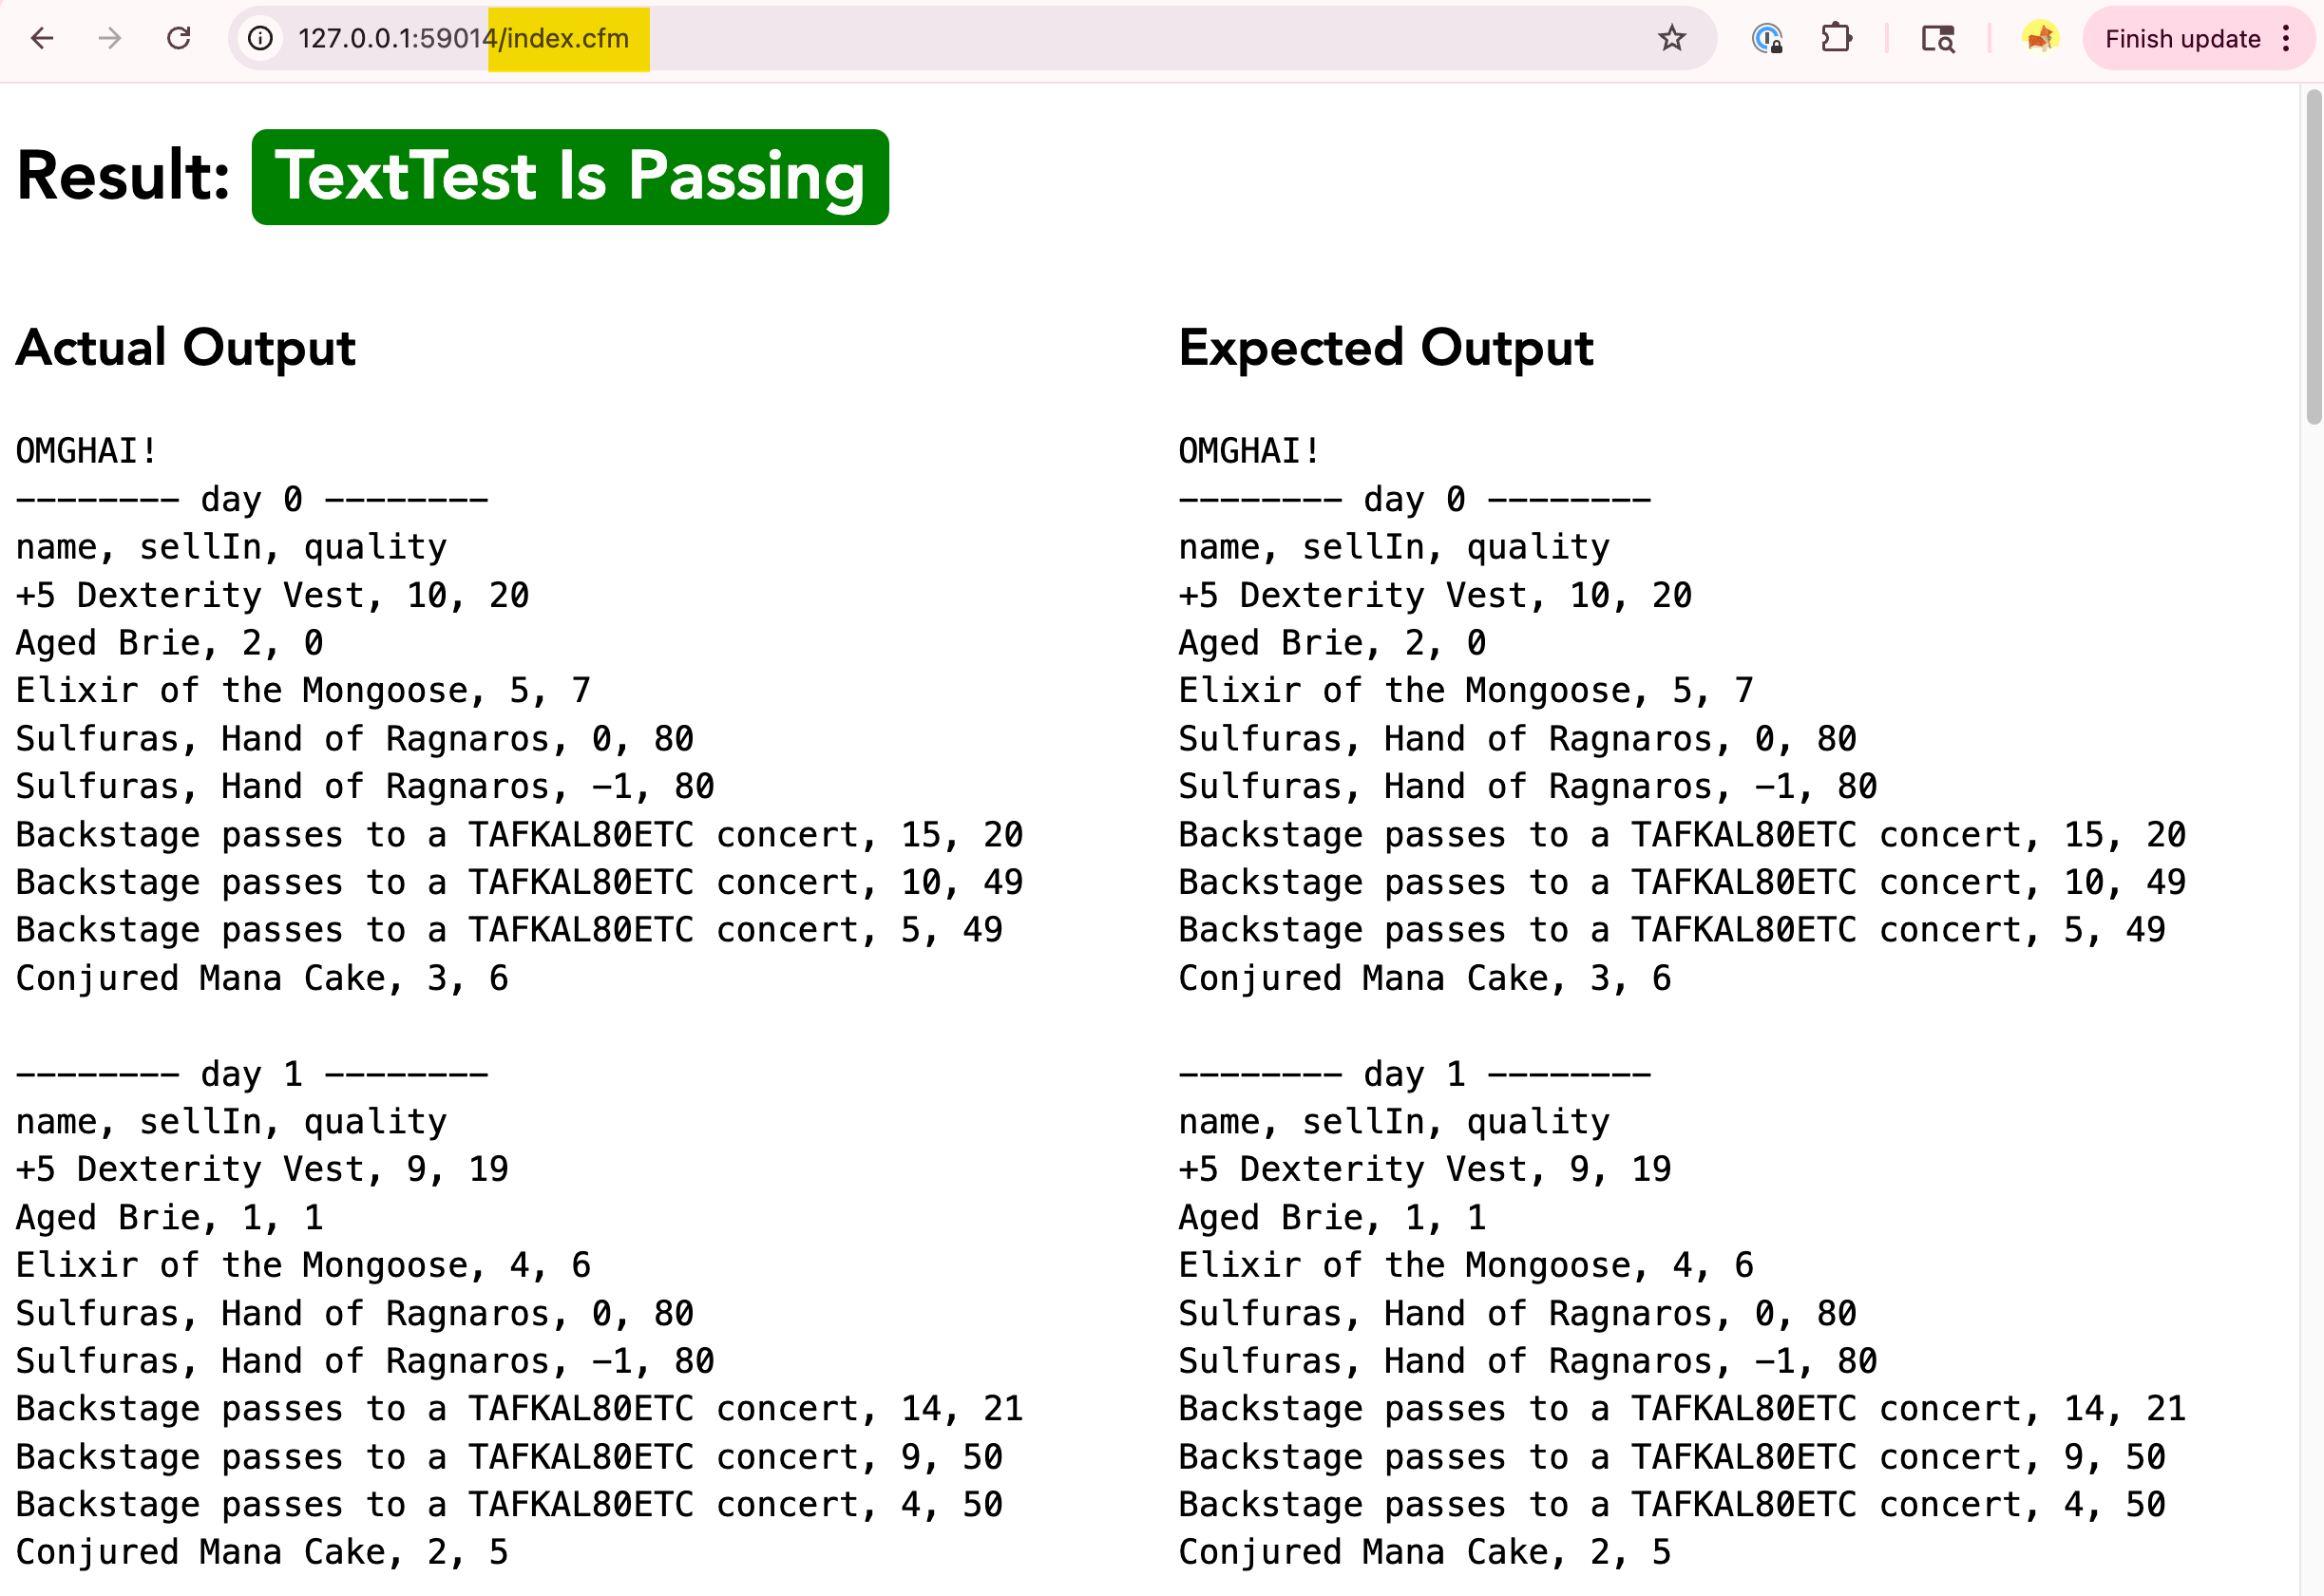Open the Extensions puzzle-piece icon
The width and height of the screenshot is (2324, 1596).
[x=1837, y=38]
